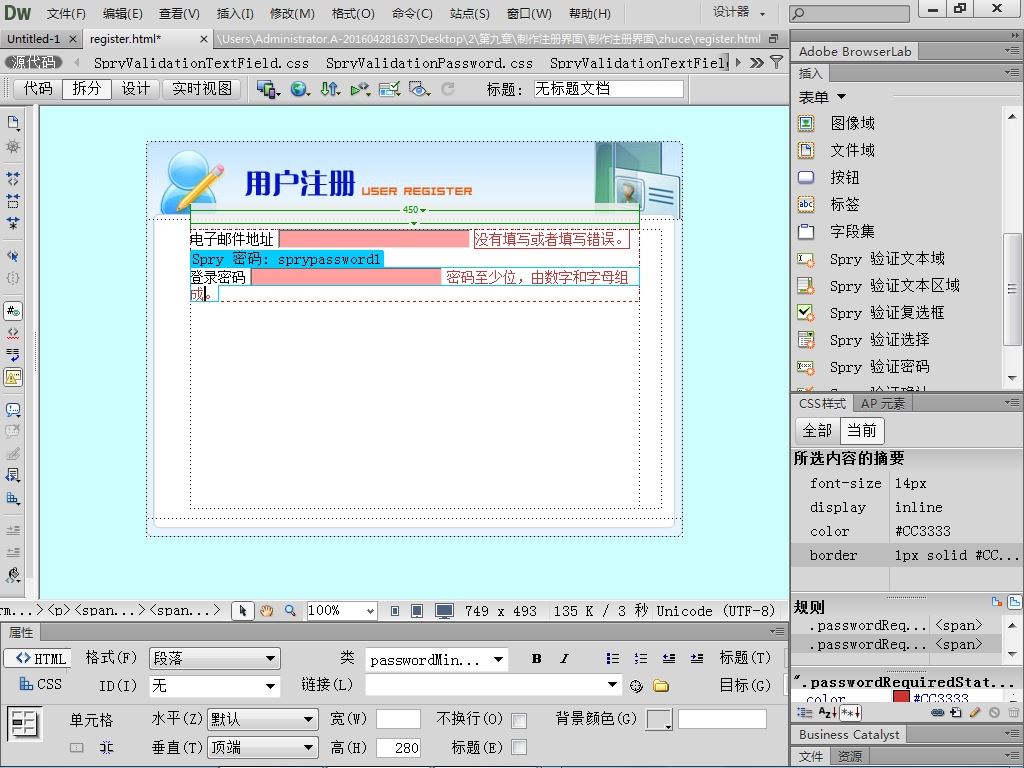The width and height of the screenshot is (1024, 768).
Task: Open the 表单 insert category dropdown
Action: [822, 97]
